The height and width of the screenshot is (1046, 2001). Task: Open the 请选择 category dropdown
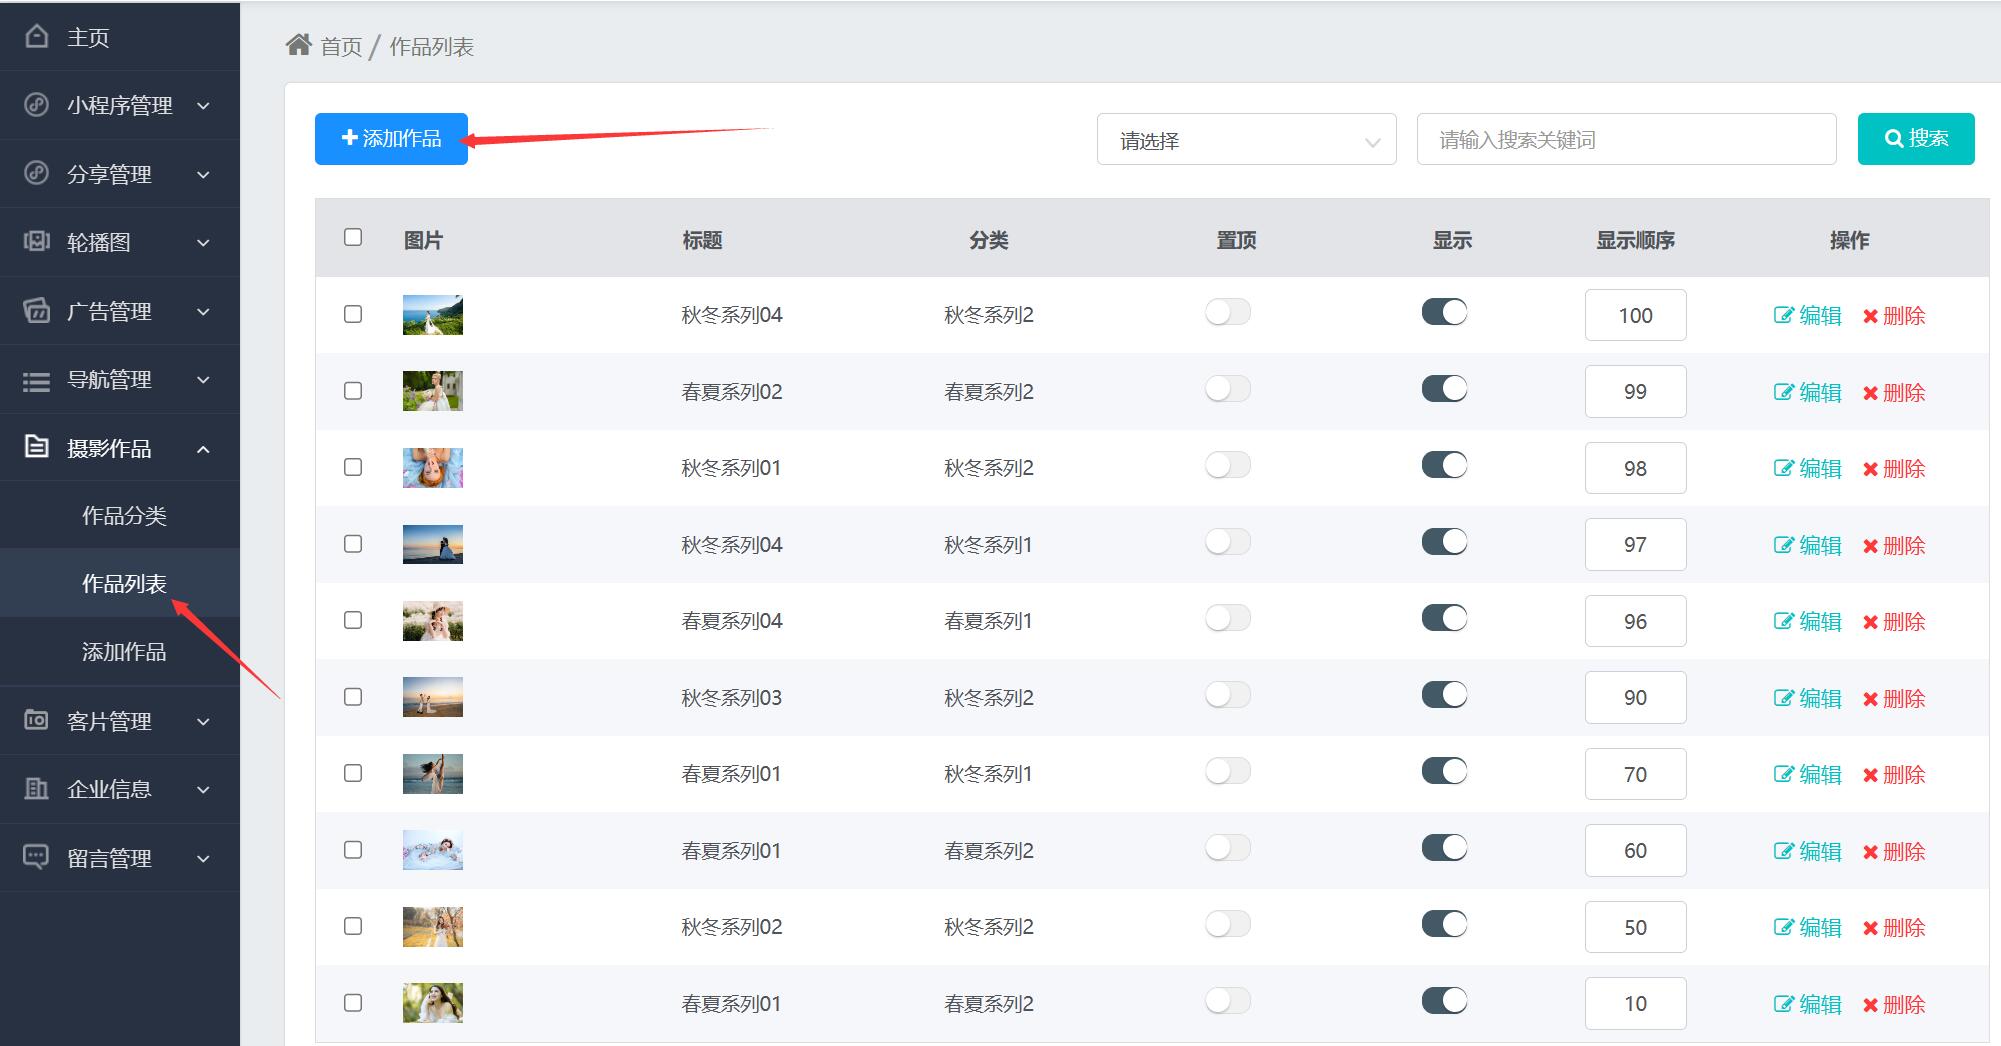[1246, 139]
